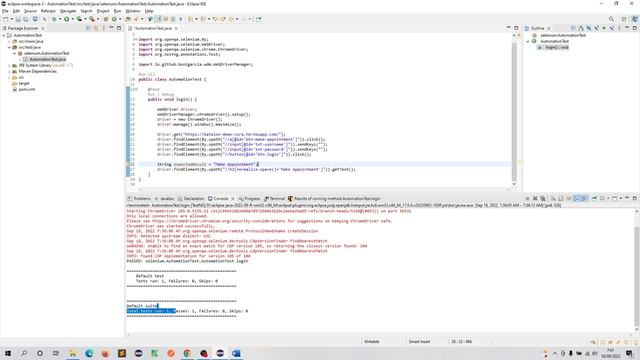Viewport: 640px width, 360px height.
Task: Collapse the AutomationTest project node
Action: click(4, 36)
